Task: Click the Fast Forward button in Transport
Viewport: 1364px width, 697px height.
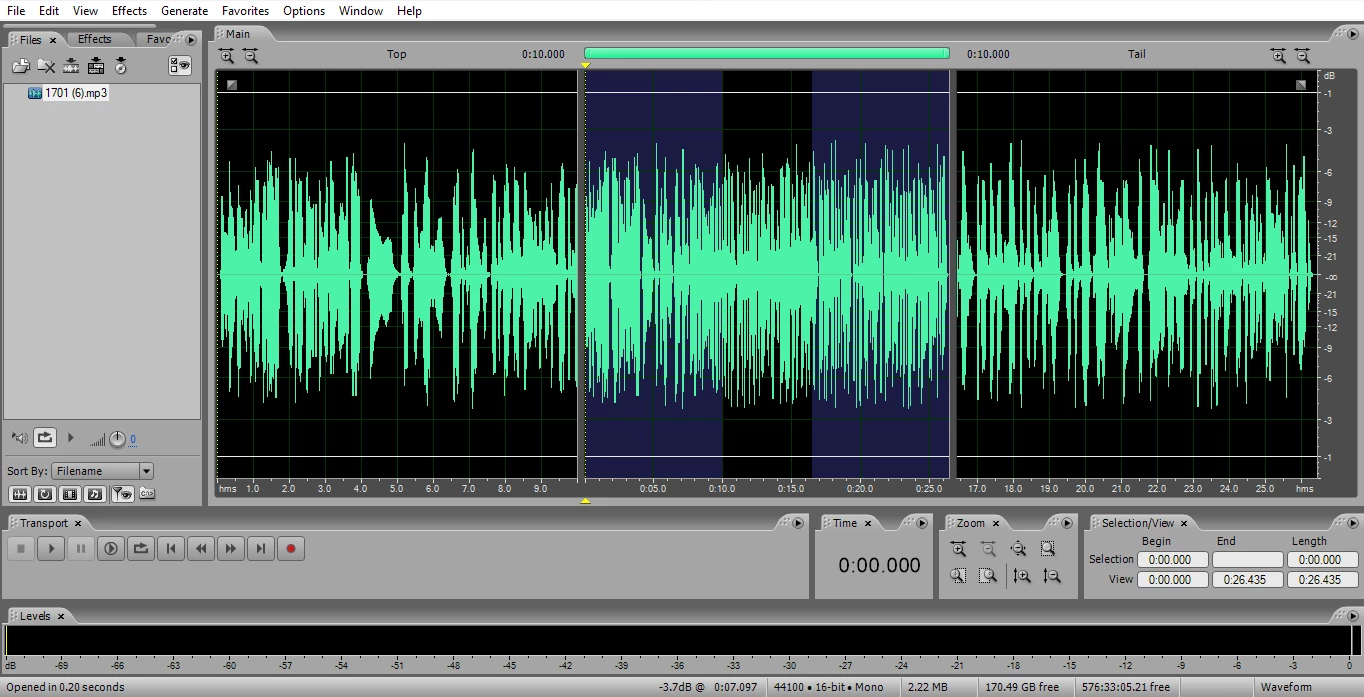Action: [231, 548]
